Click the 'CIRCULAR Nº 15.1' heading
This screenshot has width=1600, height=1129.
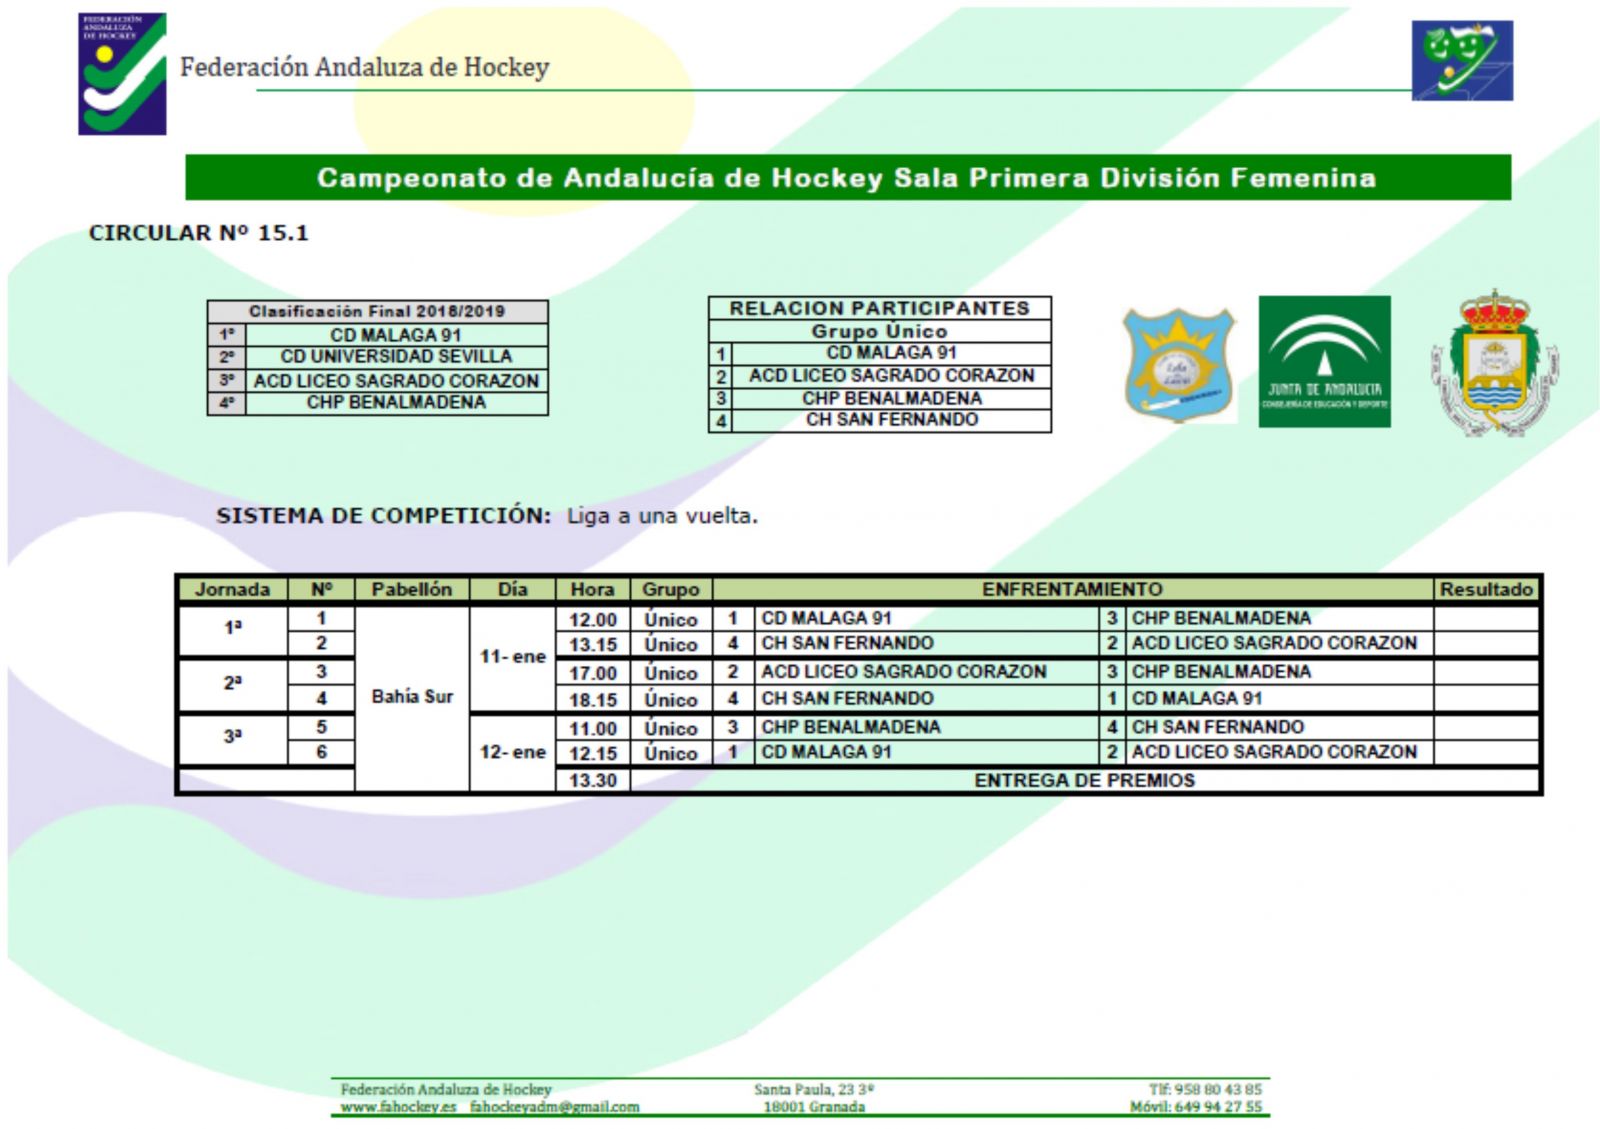pos(199,233)
